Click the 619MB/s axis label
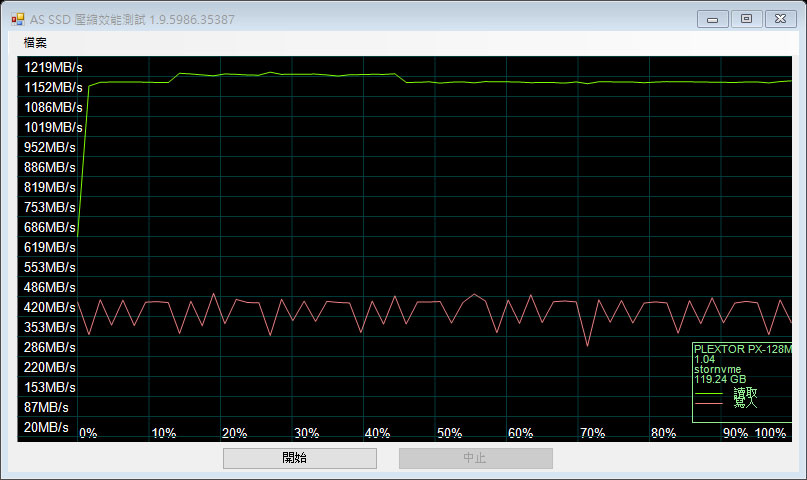 49,247
